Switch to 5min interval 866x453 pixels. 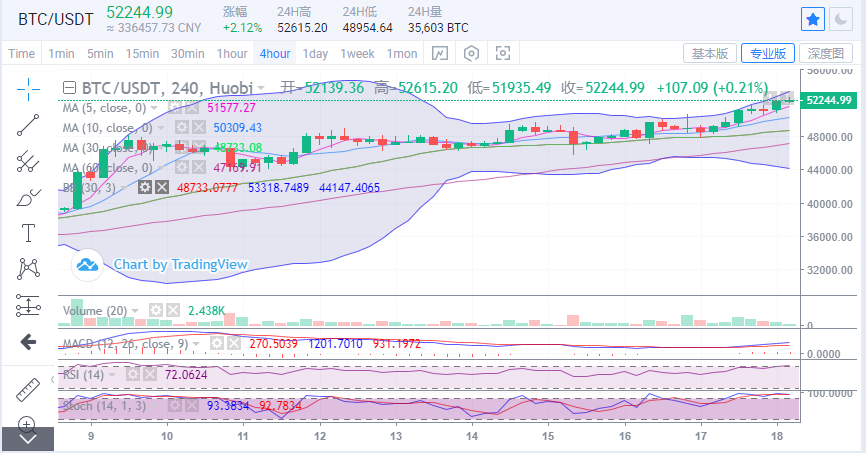100,54
